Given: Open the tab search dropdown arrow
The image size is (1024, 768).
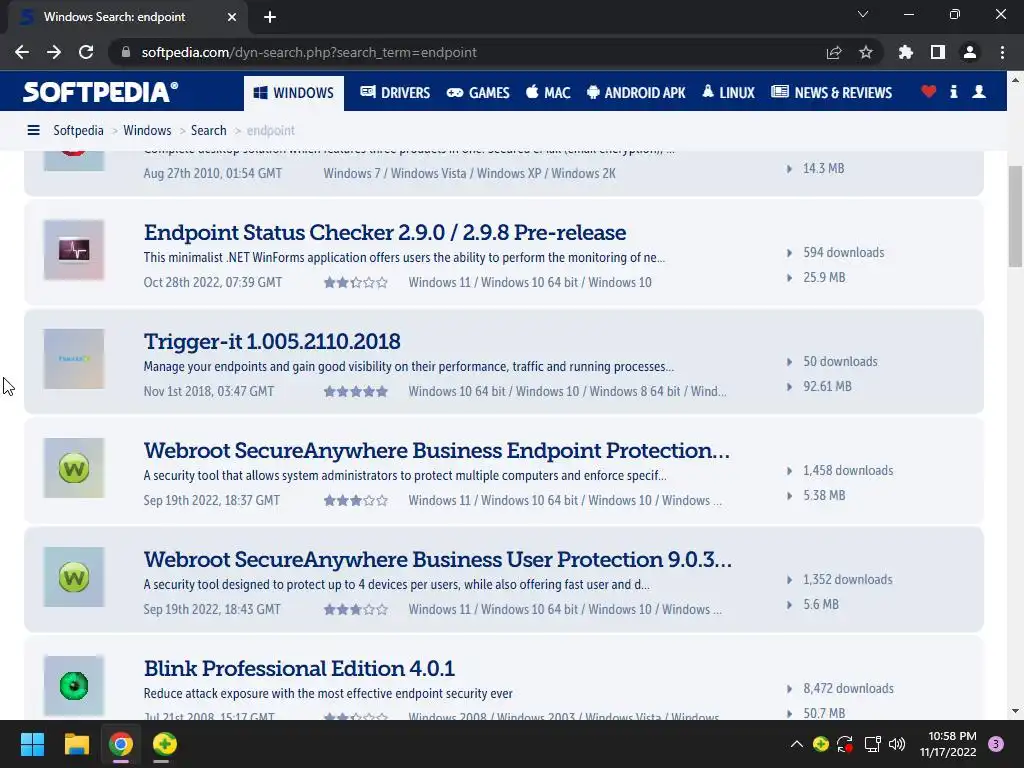Looking at the screenshot, I should pos(863,14).
